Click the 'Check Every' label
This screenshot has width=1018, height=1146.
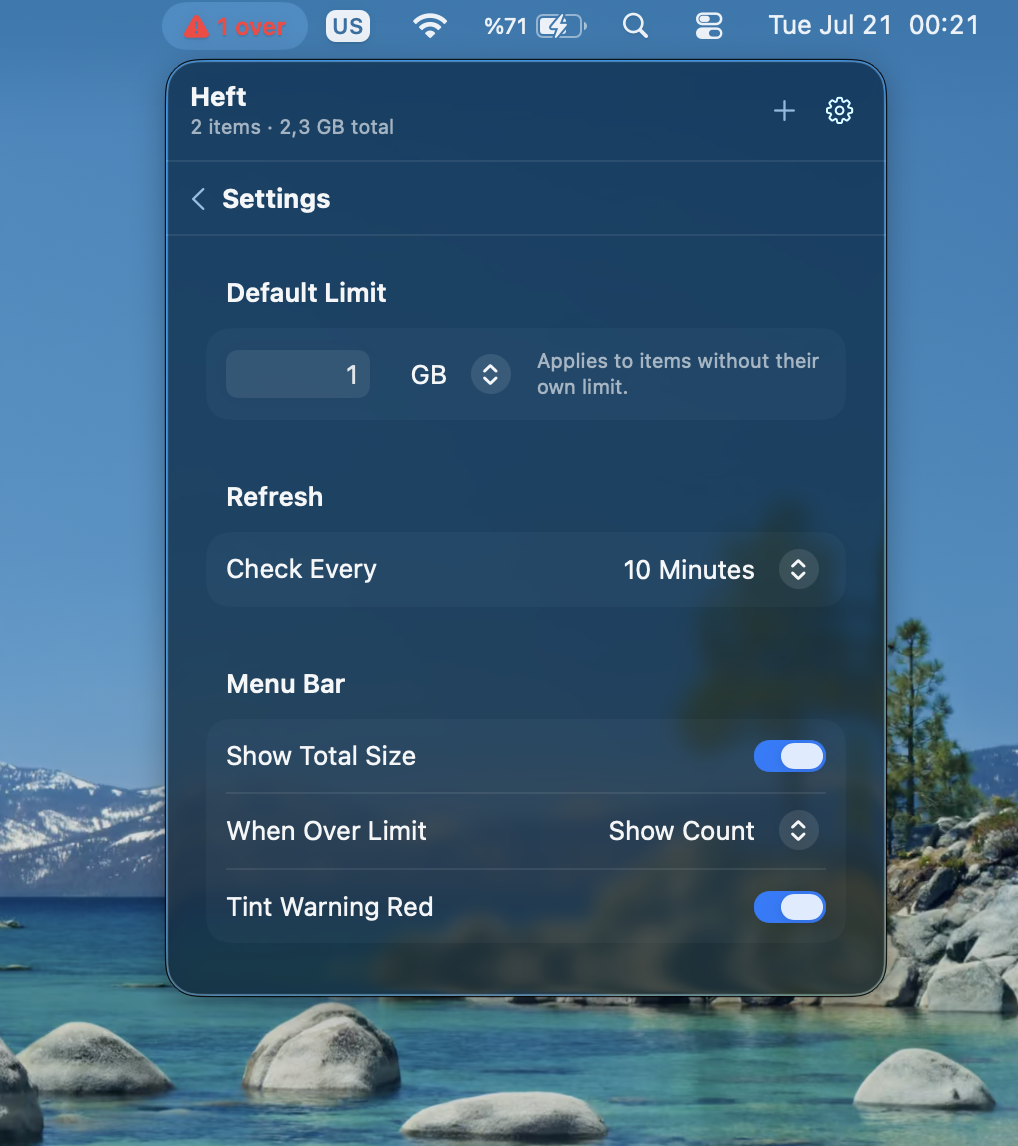coord(301,569)
